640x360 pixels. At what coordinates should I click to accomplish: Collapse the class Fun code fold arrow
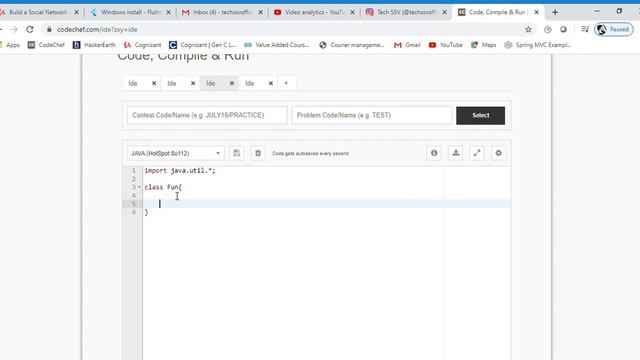[139, 187]
